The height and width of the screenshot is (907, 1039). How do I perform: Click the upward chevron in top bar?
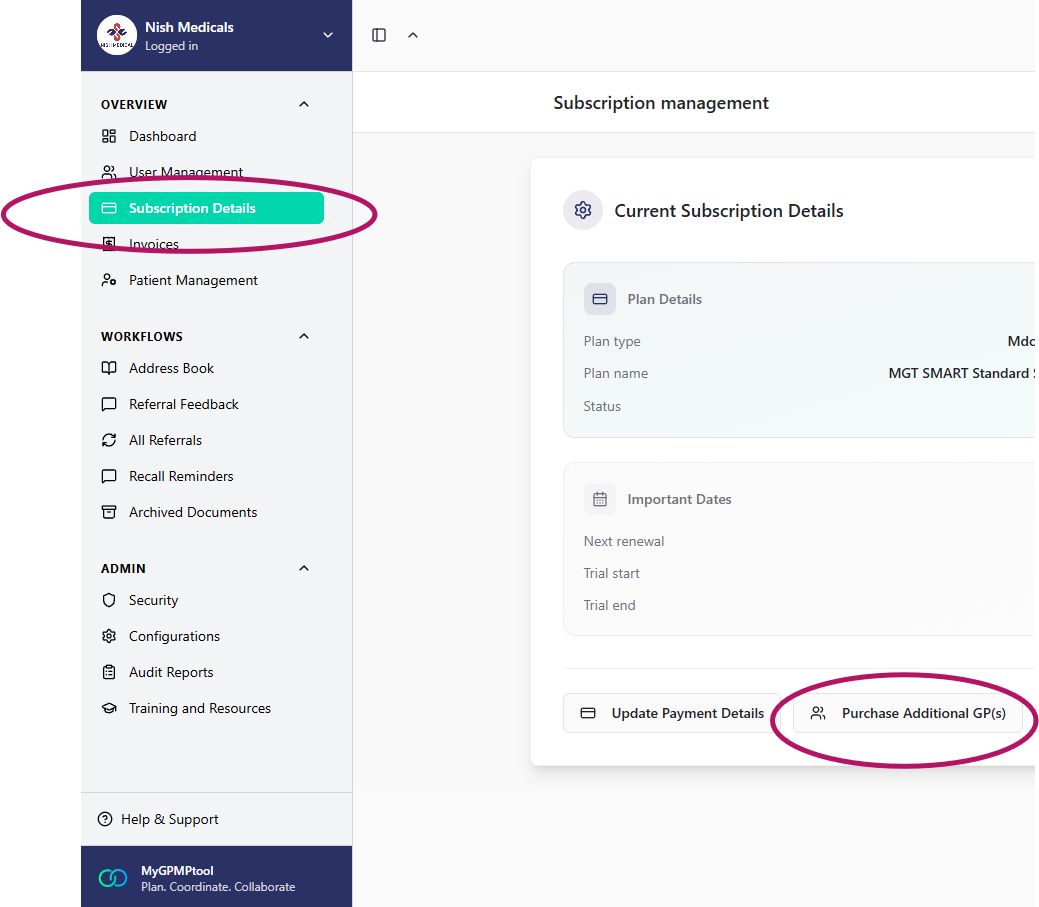(413, 35)
